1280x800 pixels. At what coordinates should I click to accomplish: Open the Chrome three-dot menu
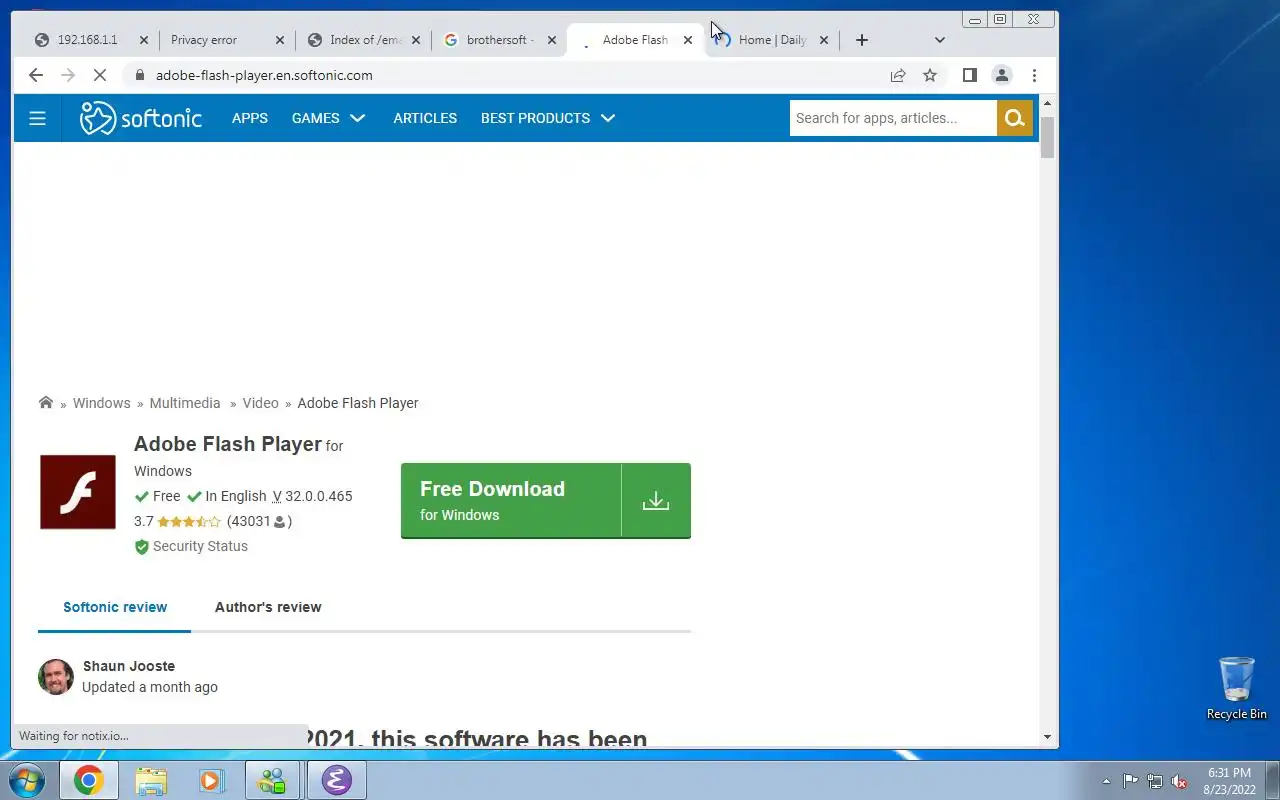pyautogui.click(x=1034, y=75)
